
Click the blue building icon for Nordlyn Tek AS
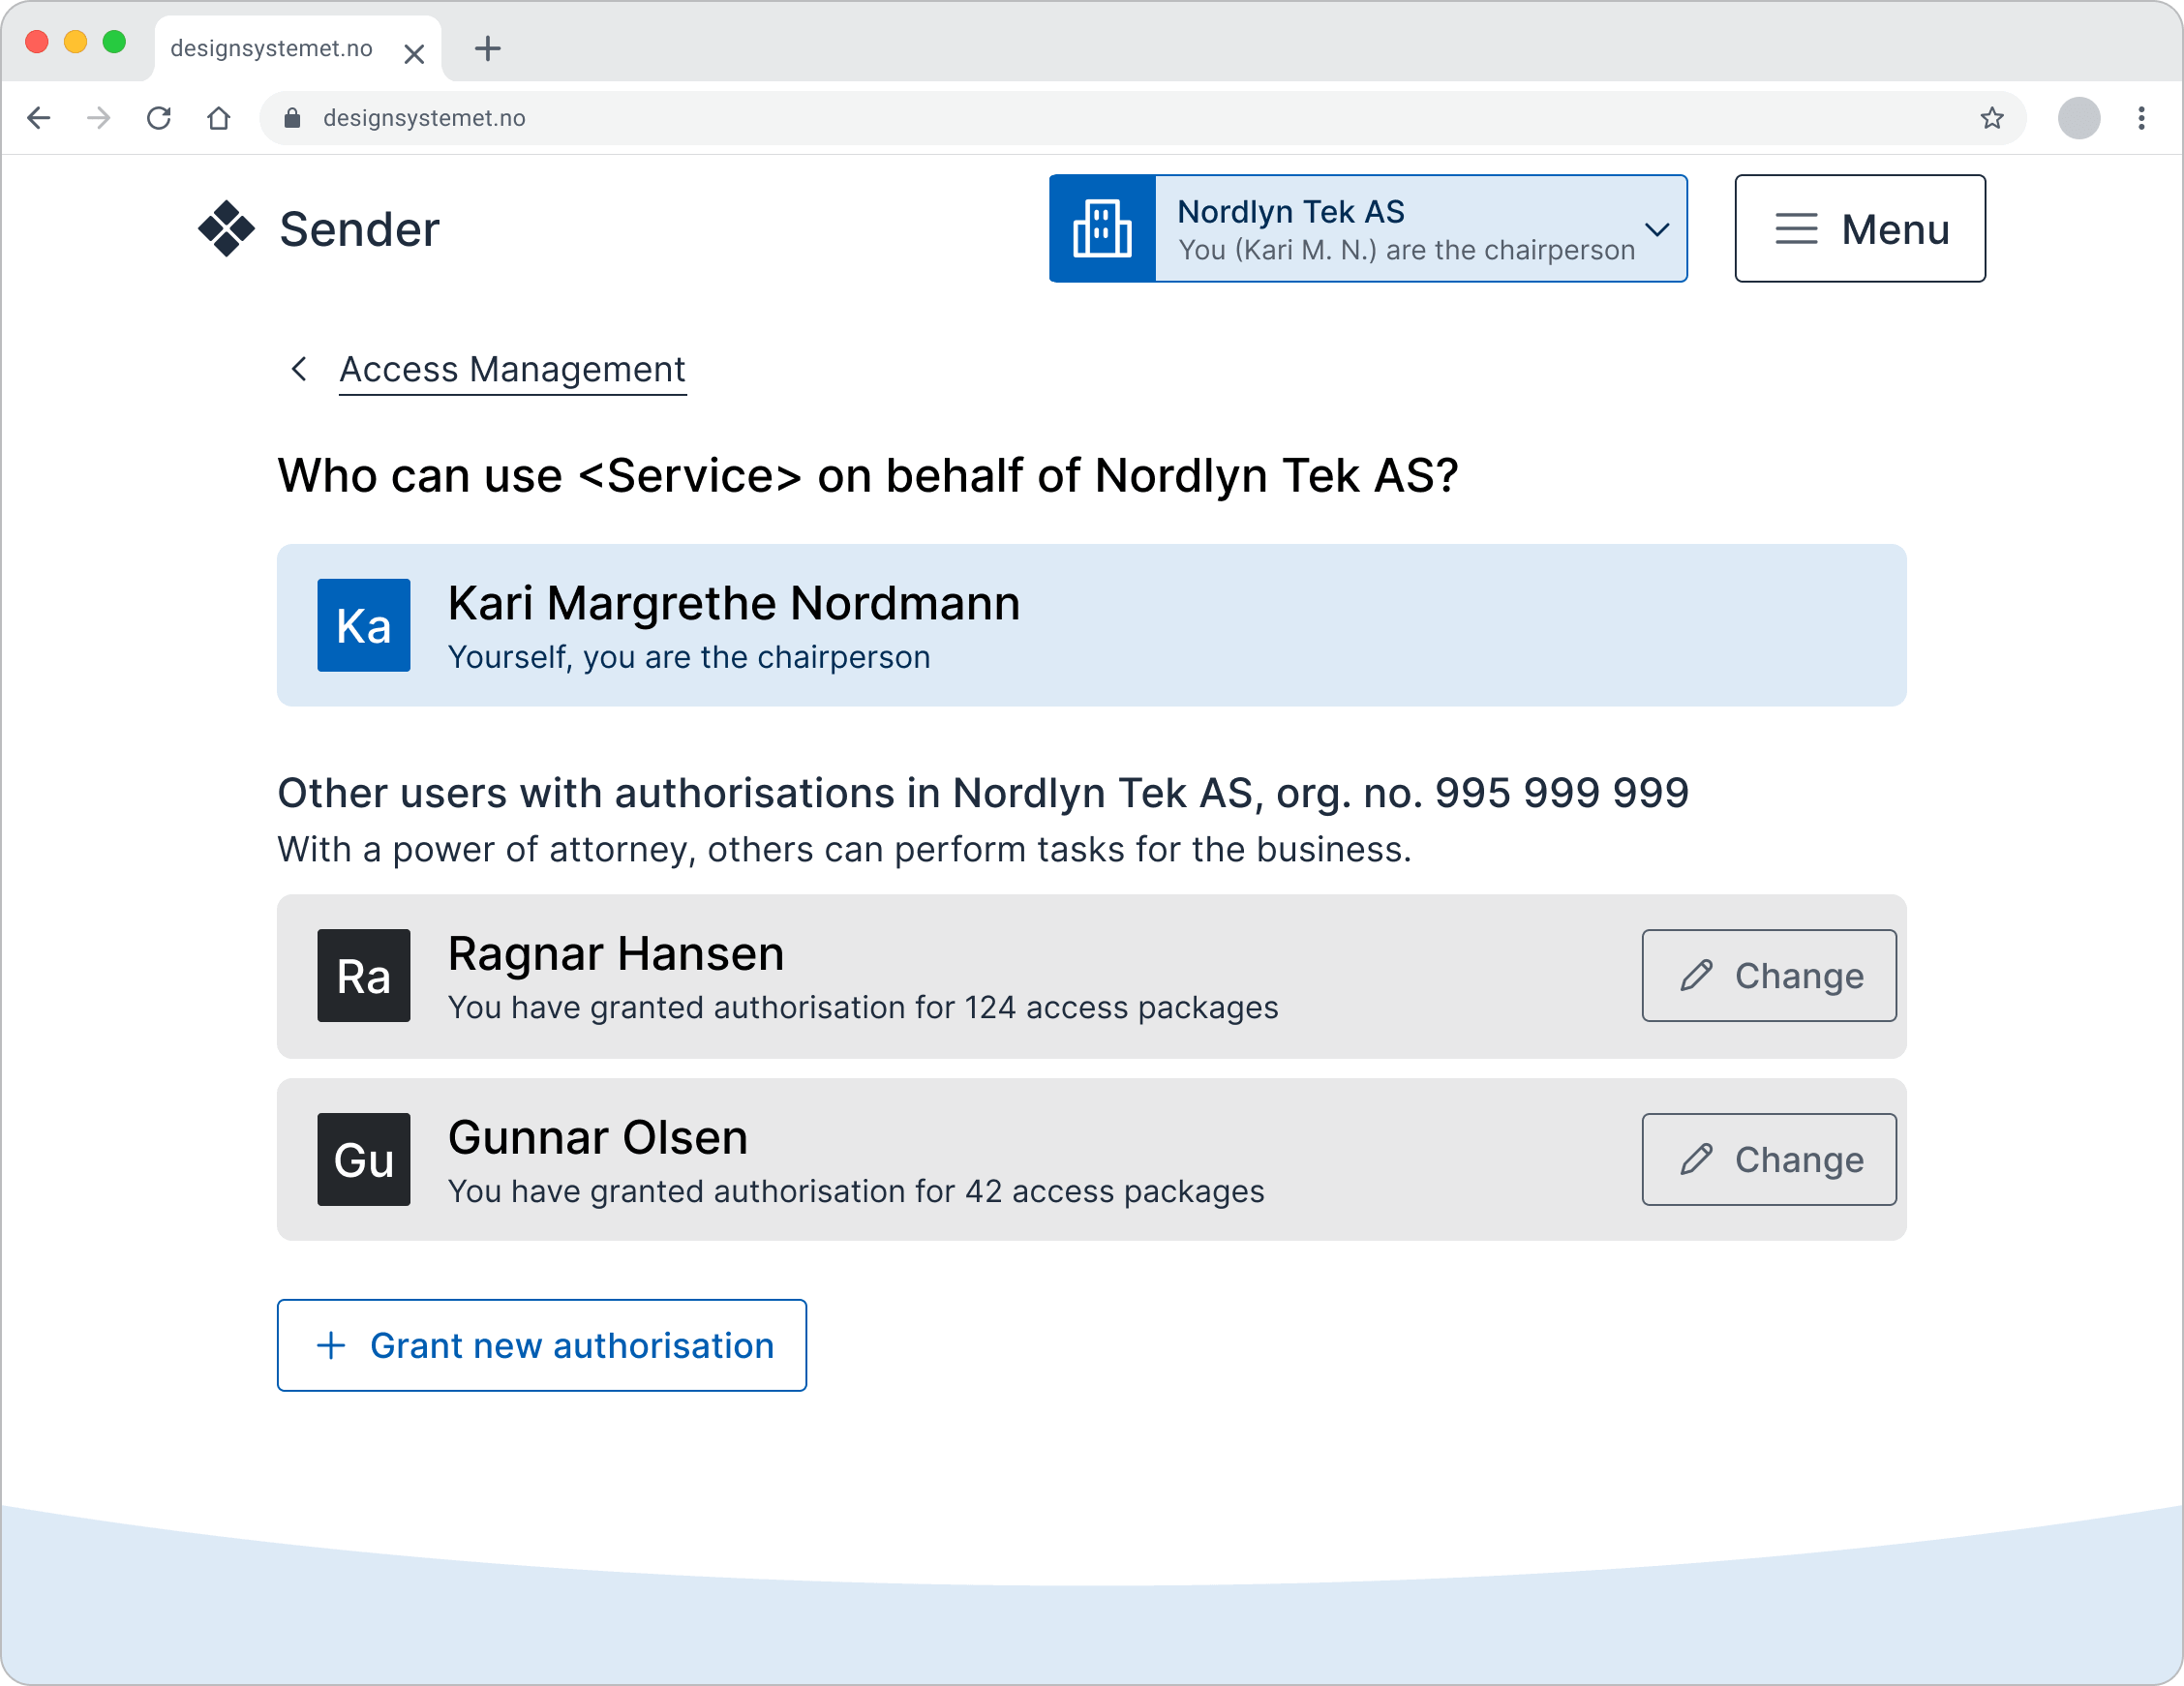tap(1102, 229)
